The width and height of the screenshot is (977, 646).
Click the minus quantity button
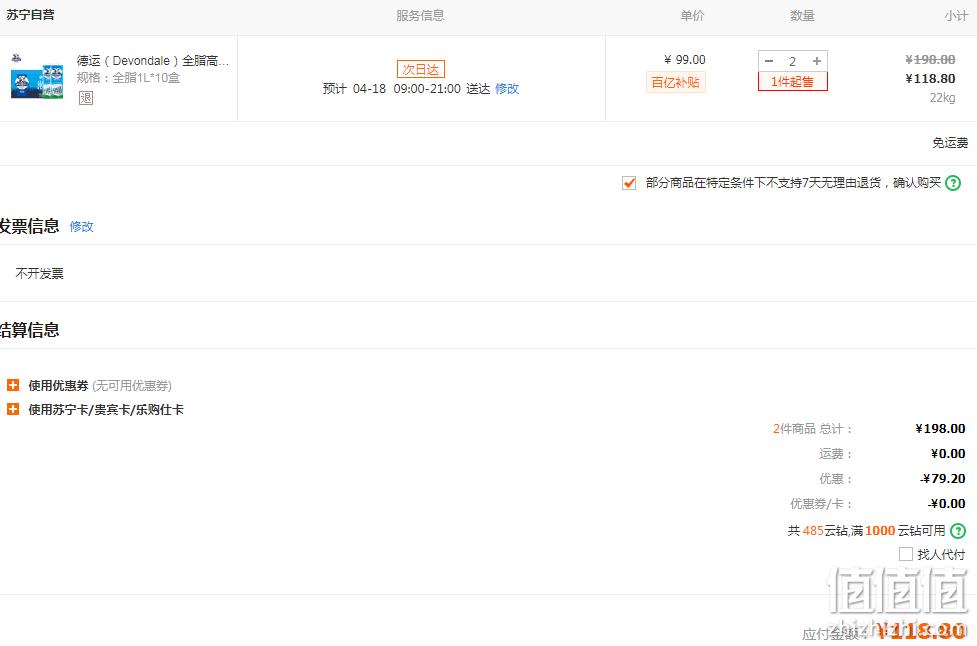pos(769,61)
